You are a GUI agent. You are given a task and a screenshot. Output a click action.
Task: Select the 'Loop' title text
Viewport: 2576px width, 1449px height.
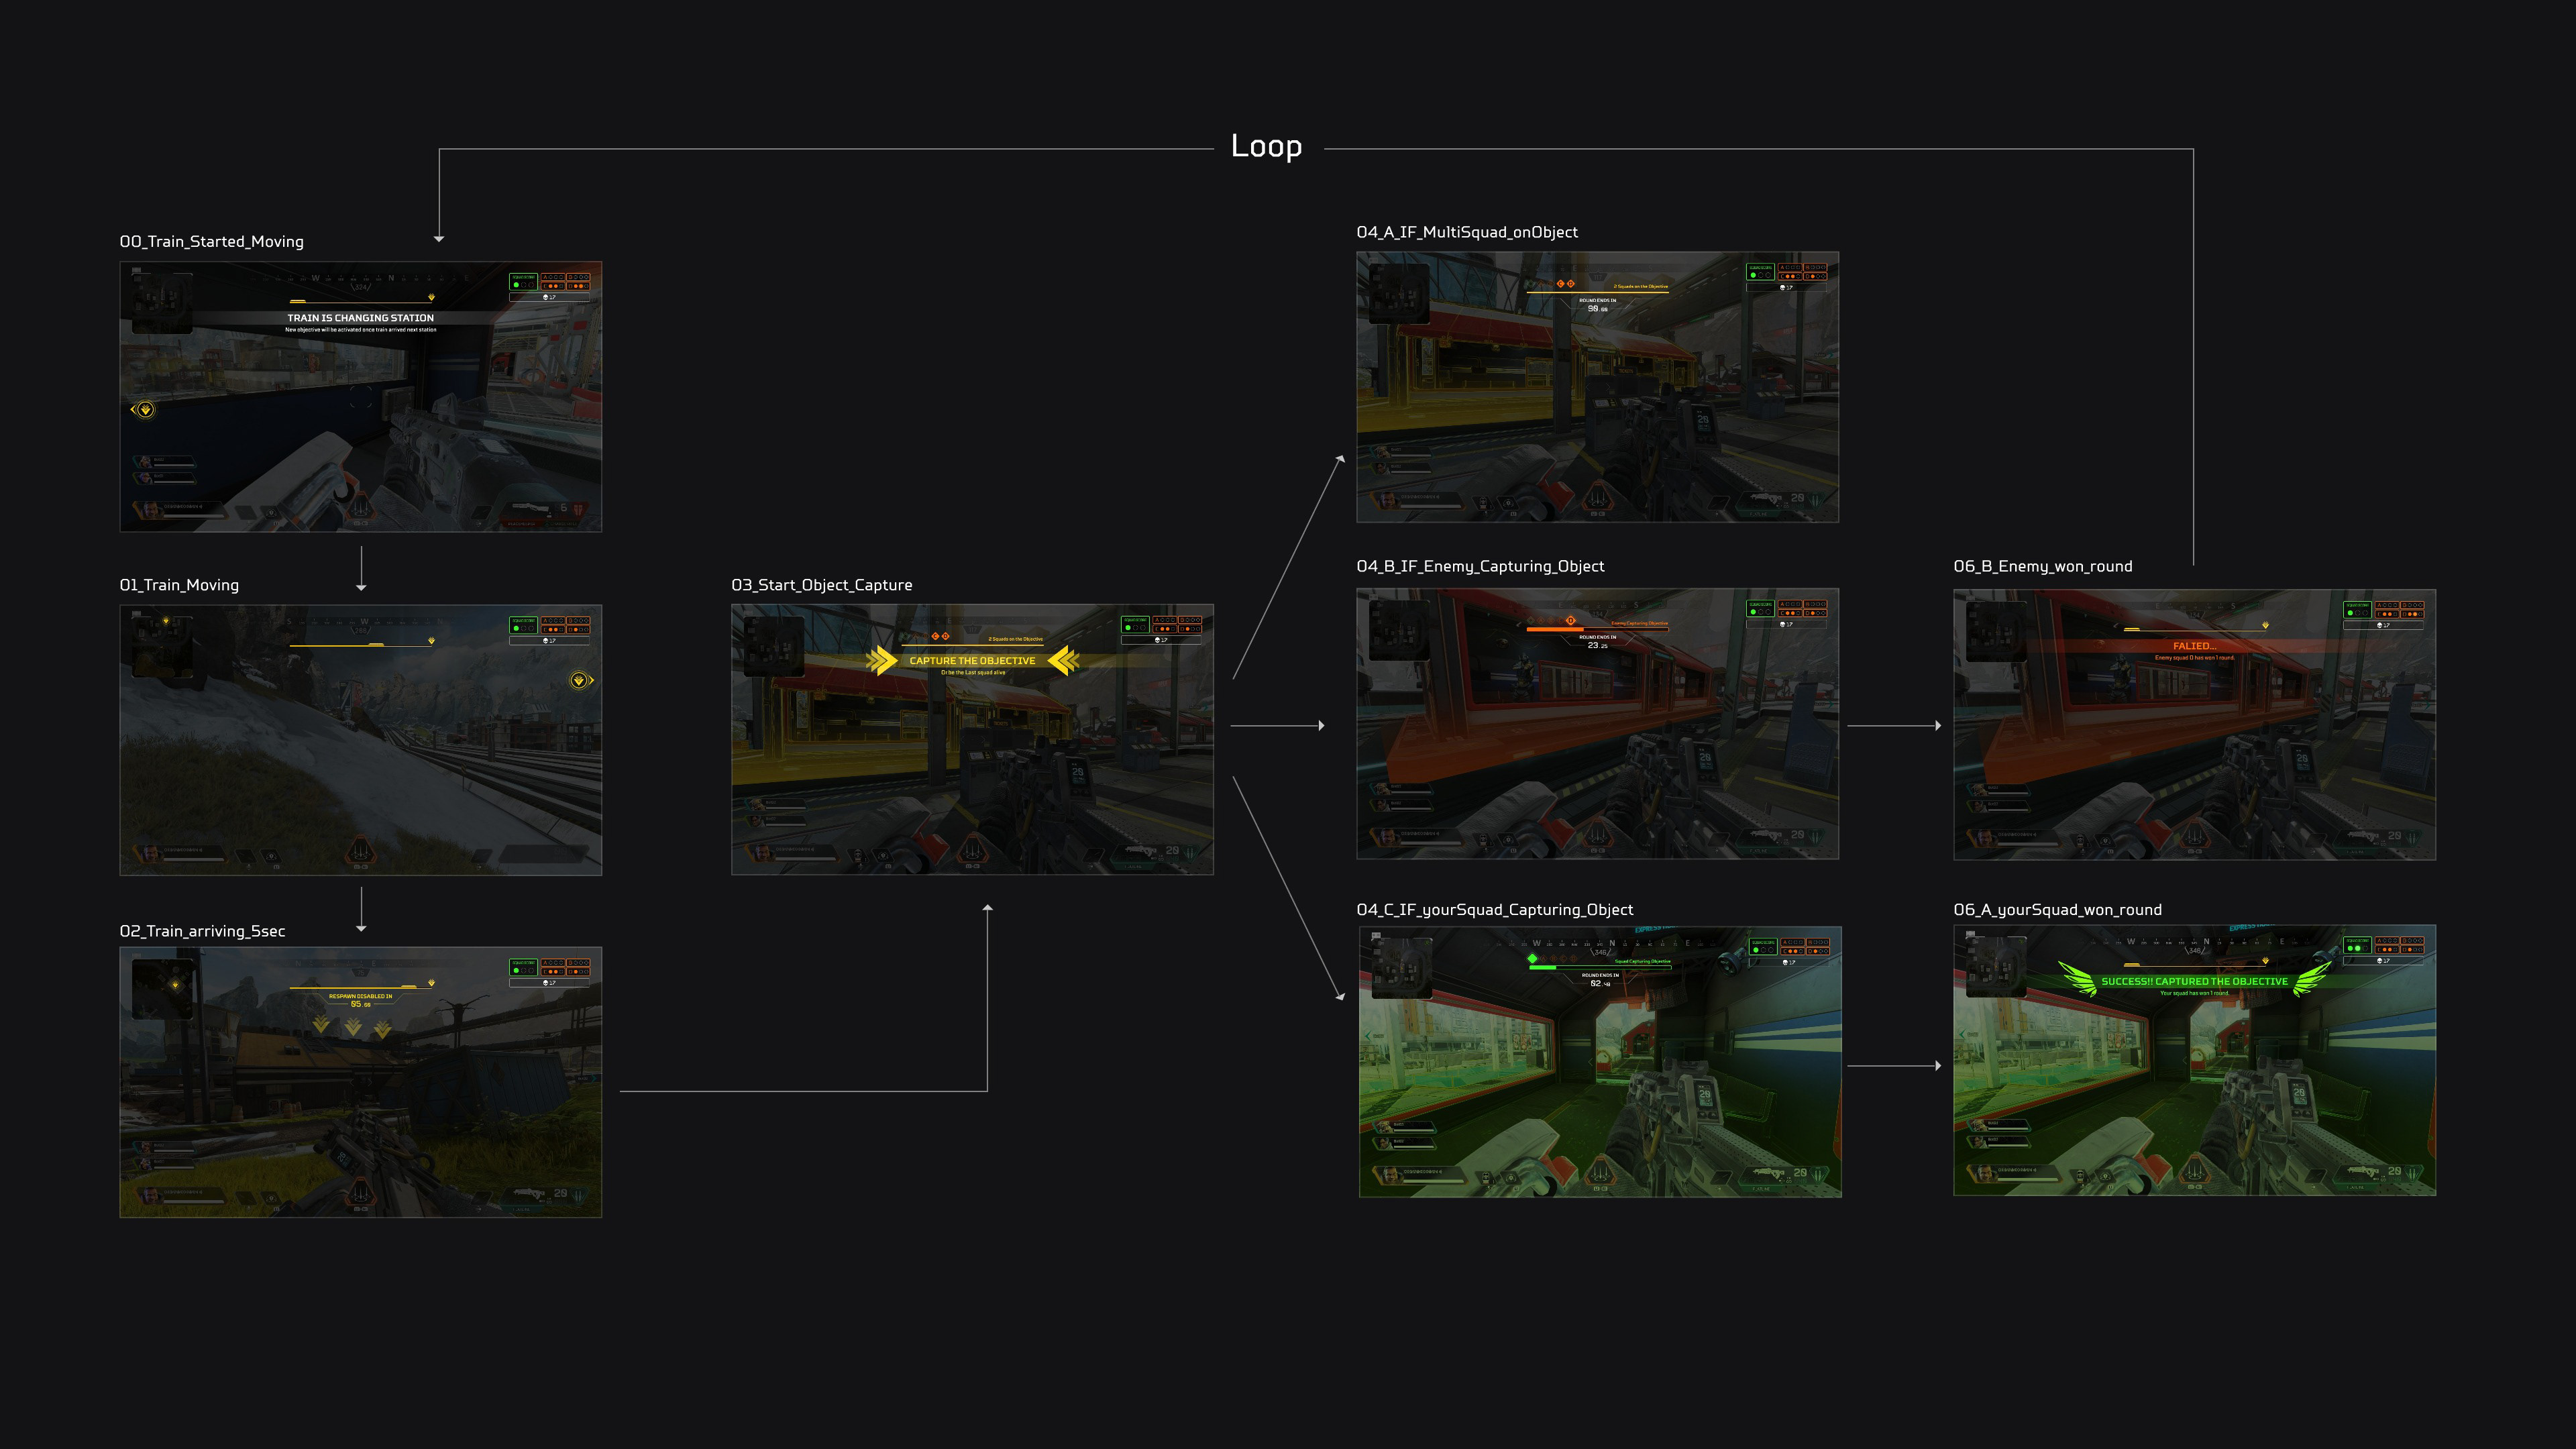click(x=1266, y=146)
